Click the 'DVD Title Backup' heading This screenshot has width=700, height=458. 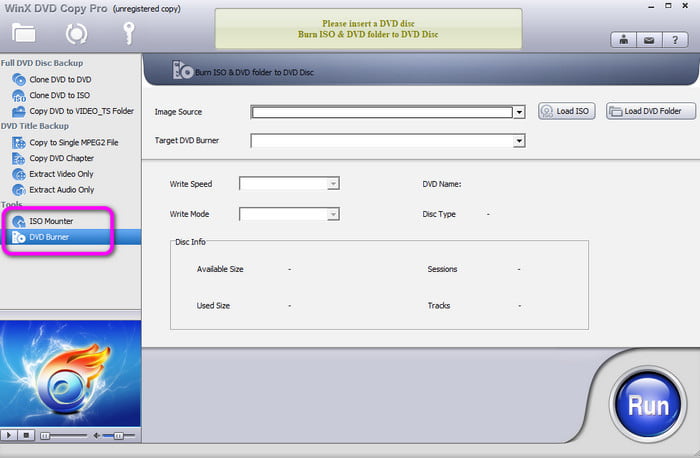(35, 126)
